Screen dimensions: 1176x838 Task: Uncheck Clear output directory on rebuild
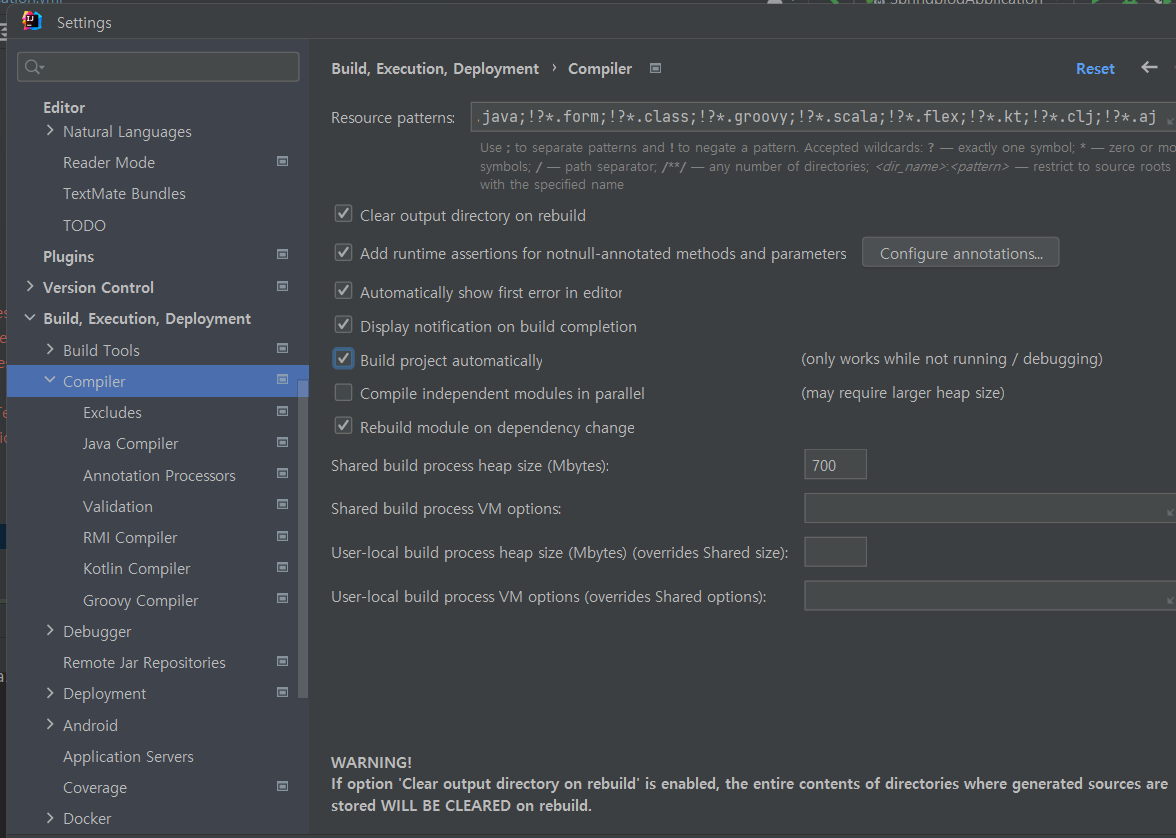pyautogui.click(x=343, y=214)
